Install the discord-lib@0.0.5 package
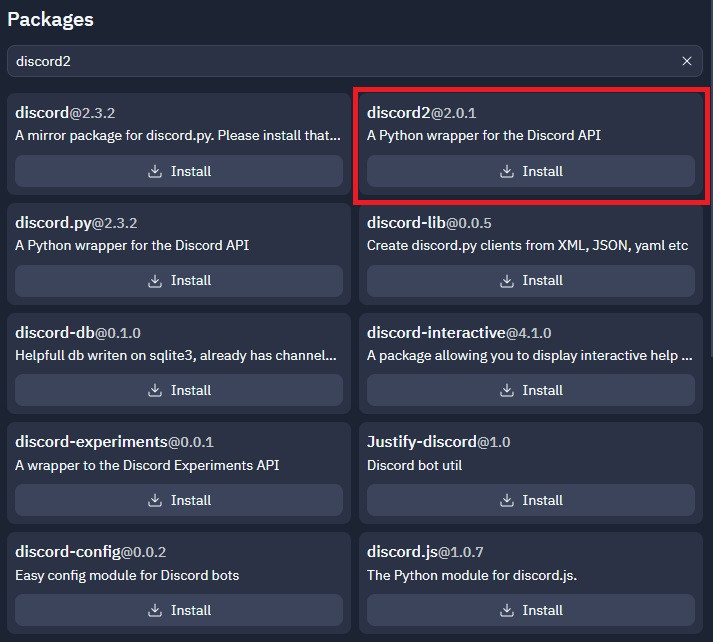713x642 pixels. click(531, 281)
